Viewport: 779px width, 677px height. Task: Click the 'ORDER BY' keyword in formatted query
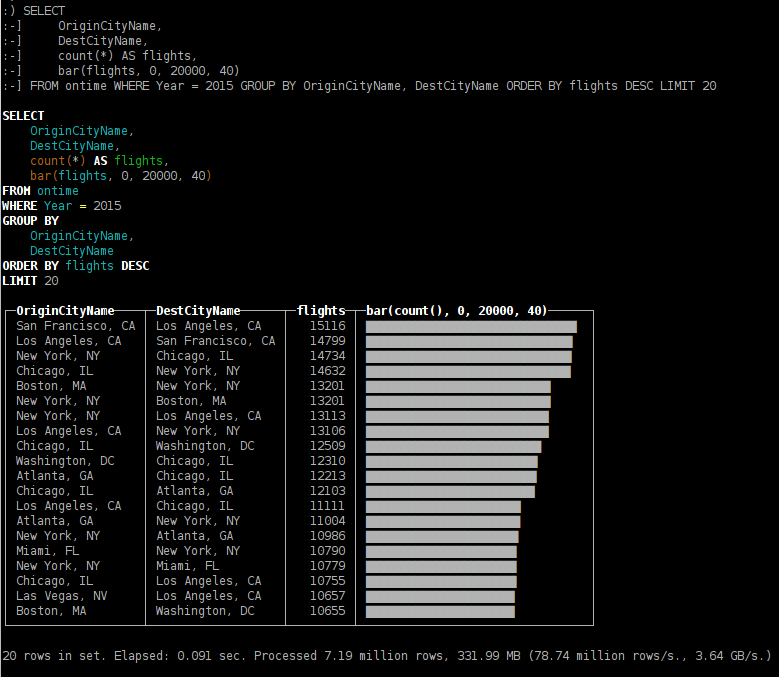[30, 266]
